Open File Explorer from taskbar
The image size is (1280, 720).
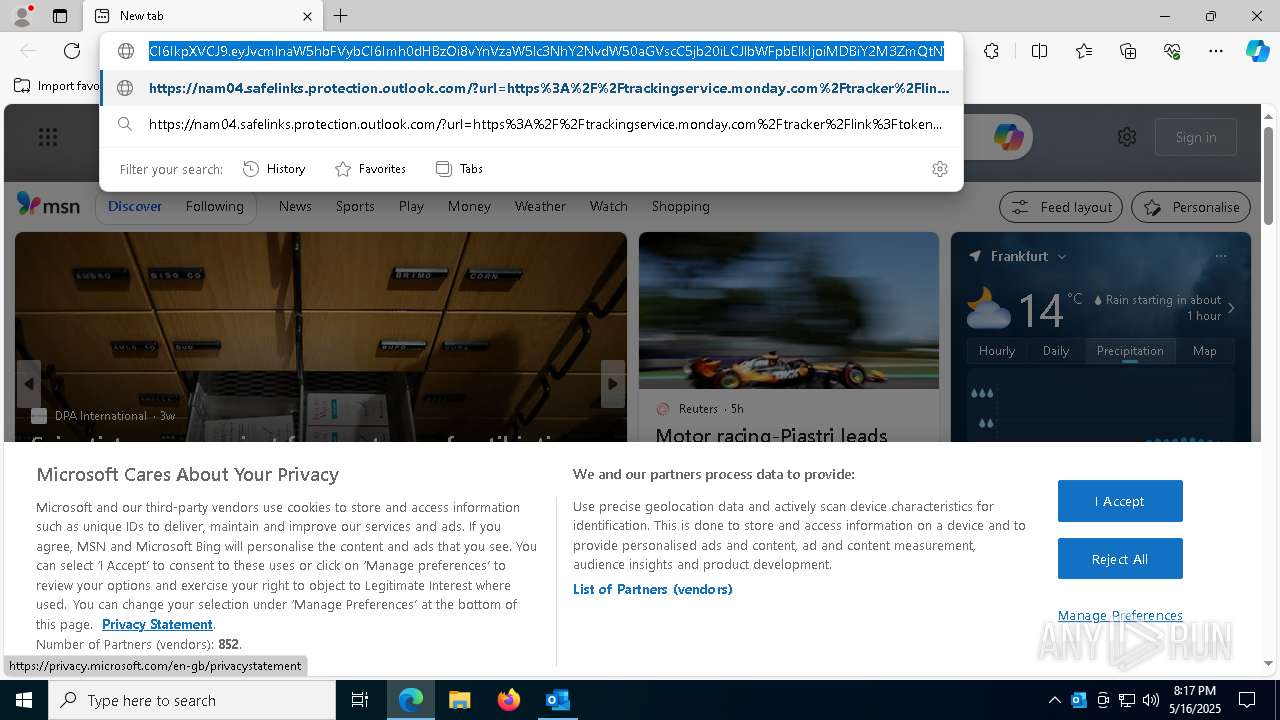(459, 700)
